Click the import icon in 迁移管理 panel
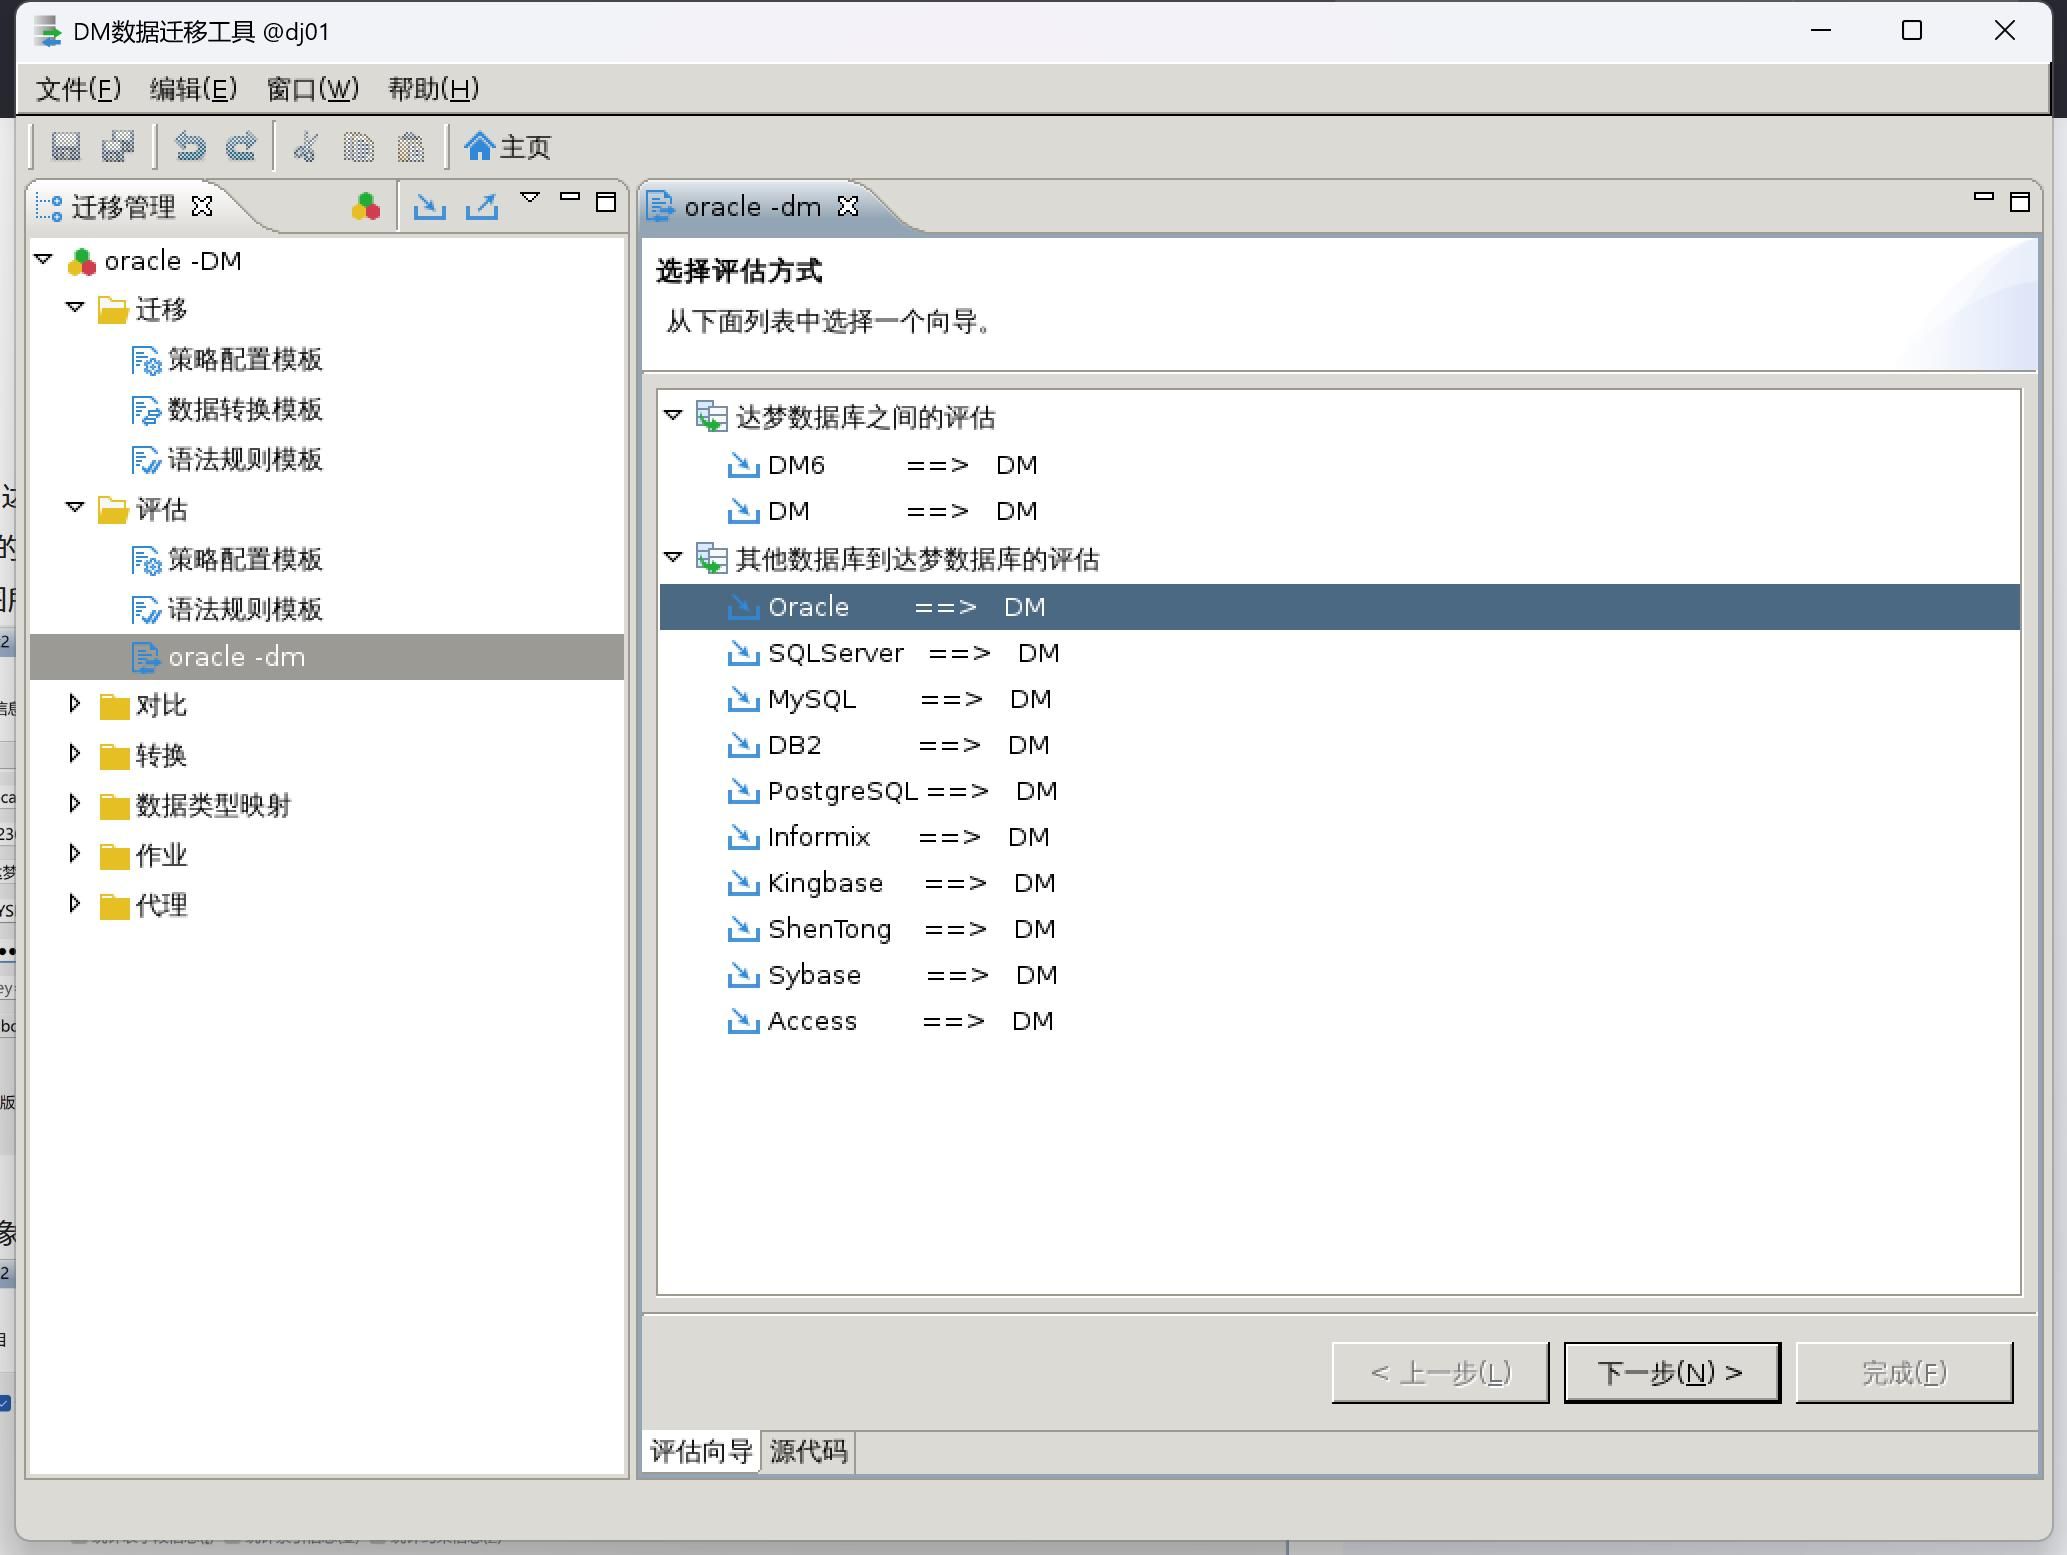 430,207
